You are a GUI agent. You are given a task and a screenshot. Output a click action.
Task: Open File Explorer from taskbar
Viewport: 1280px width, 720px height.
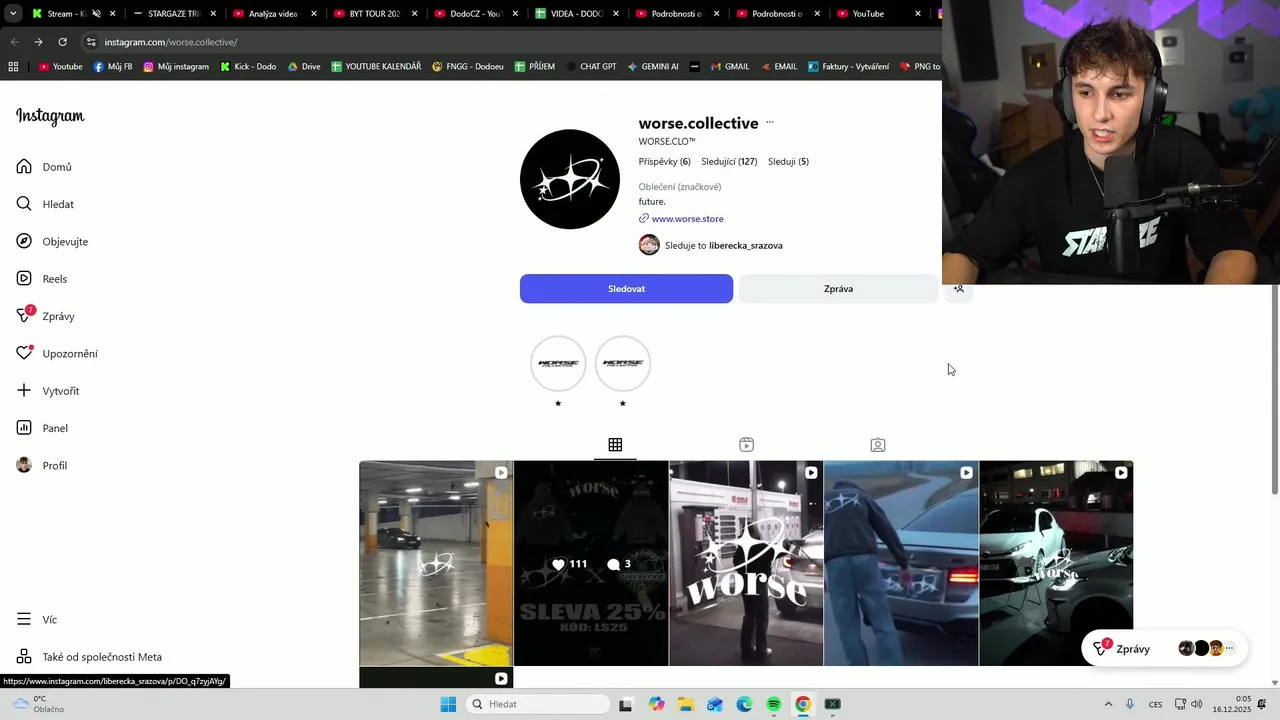point(685,704)
